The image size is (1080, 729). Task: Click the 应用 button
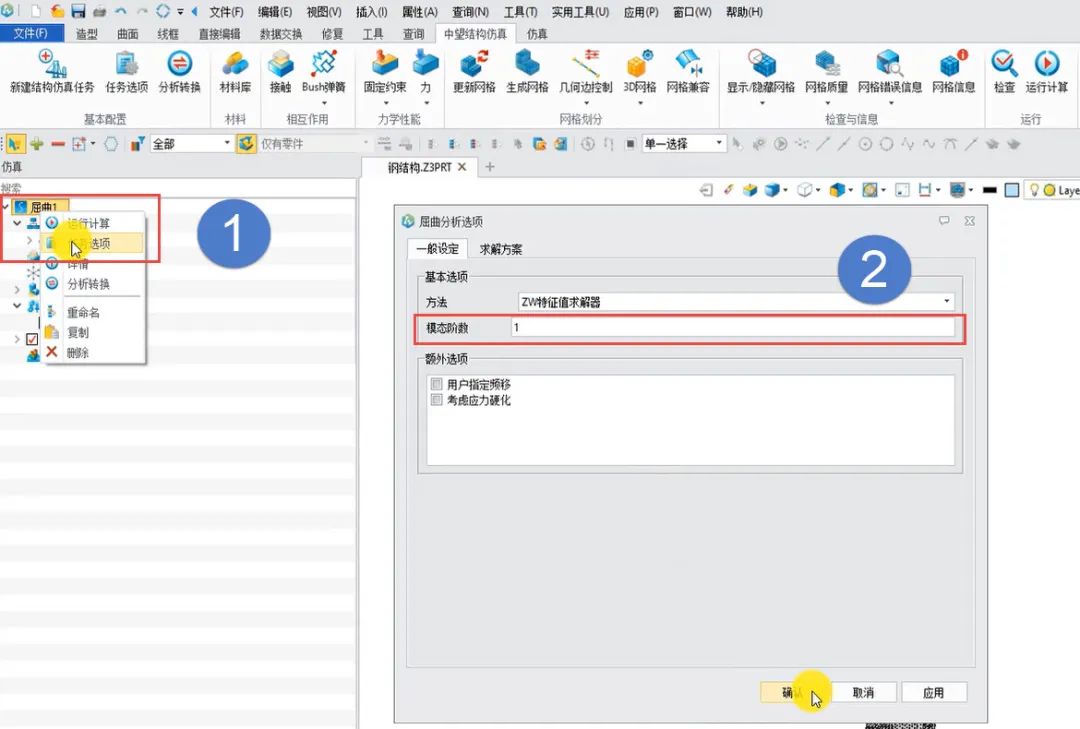tap(933, 692)
